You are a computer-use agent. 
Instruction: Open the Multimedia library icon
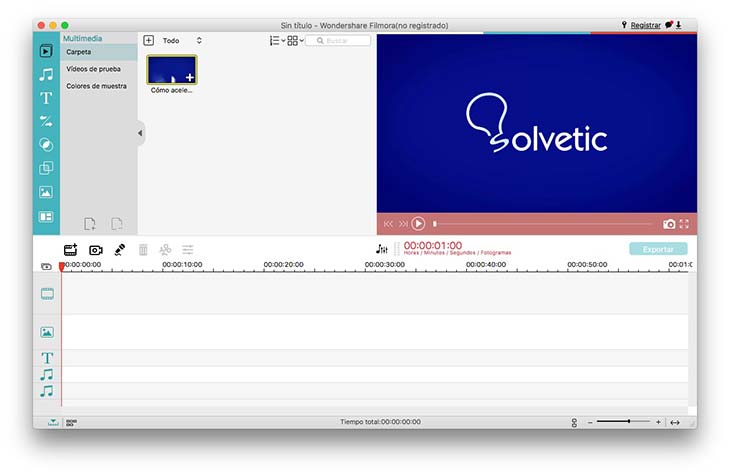coord(46,51)
